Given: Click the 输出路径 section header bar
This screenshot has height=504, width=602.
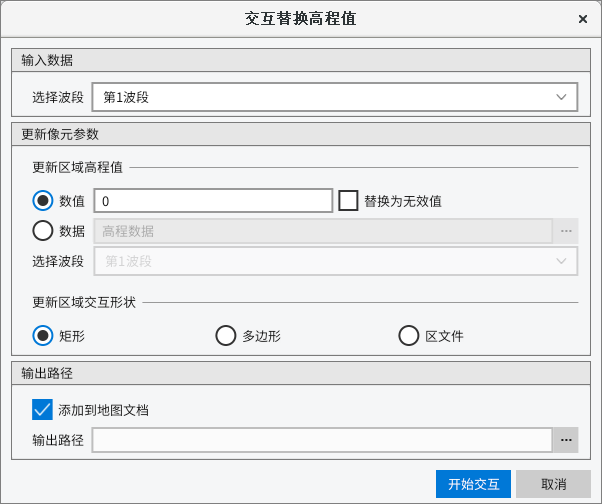Looking at the screenshot, I should (300, 373).
